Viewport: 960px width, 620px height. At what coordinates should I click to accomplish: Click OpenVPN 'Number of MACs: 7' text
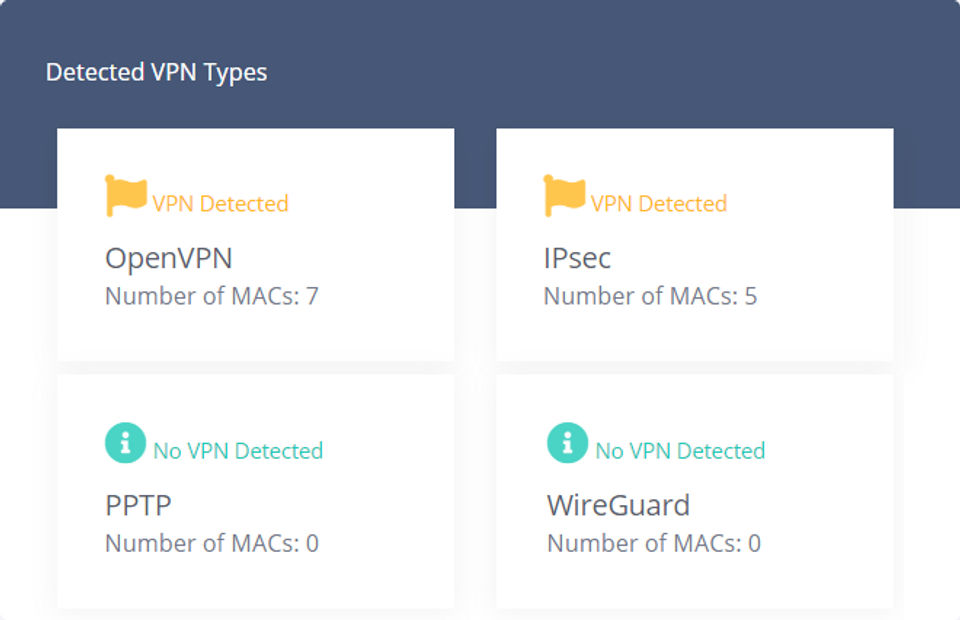point(211,296)
